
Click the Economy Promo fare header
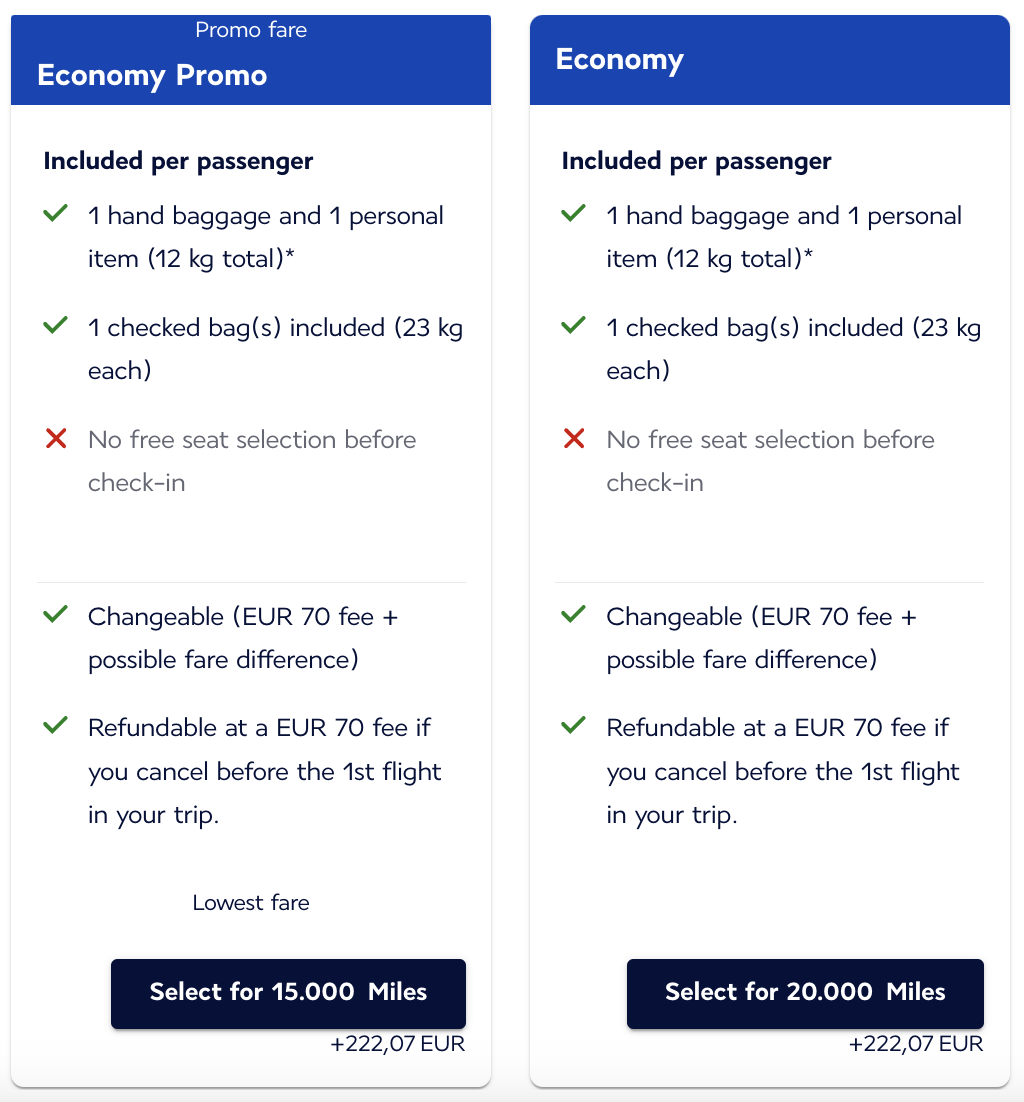(152, 76)
